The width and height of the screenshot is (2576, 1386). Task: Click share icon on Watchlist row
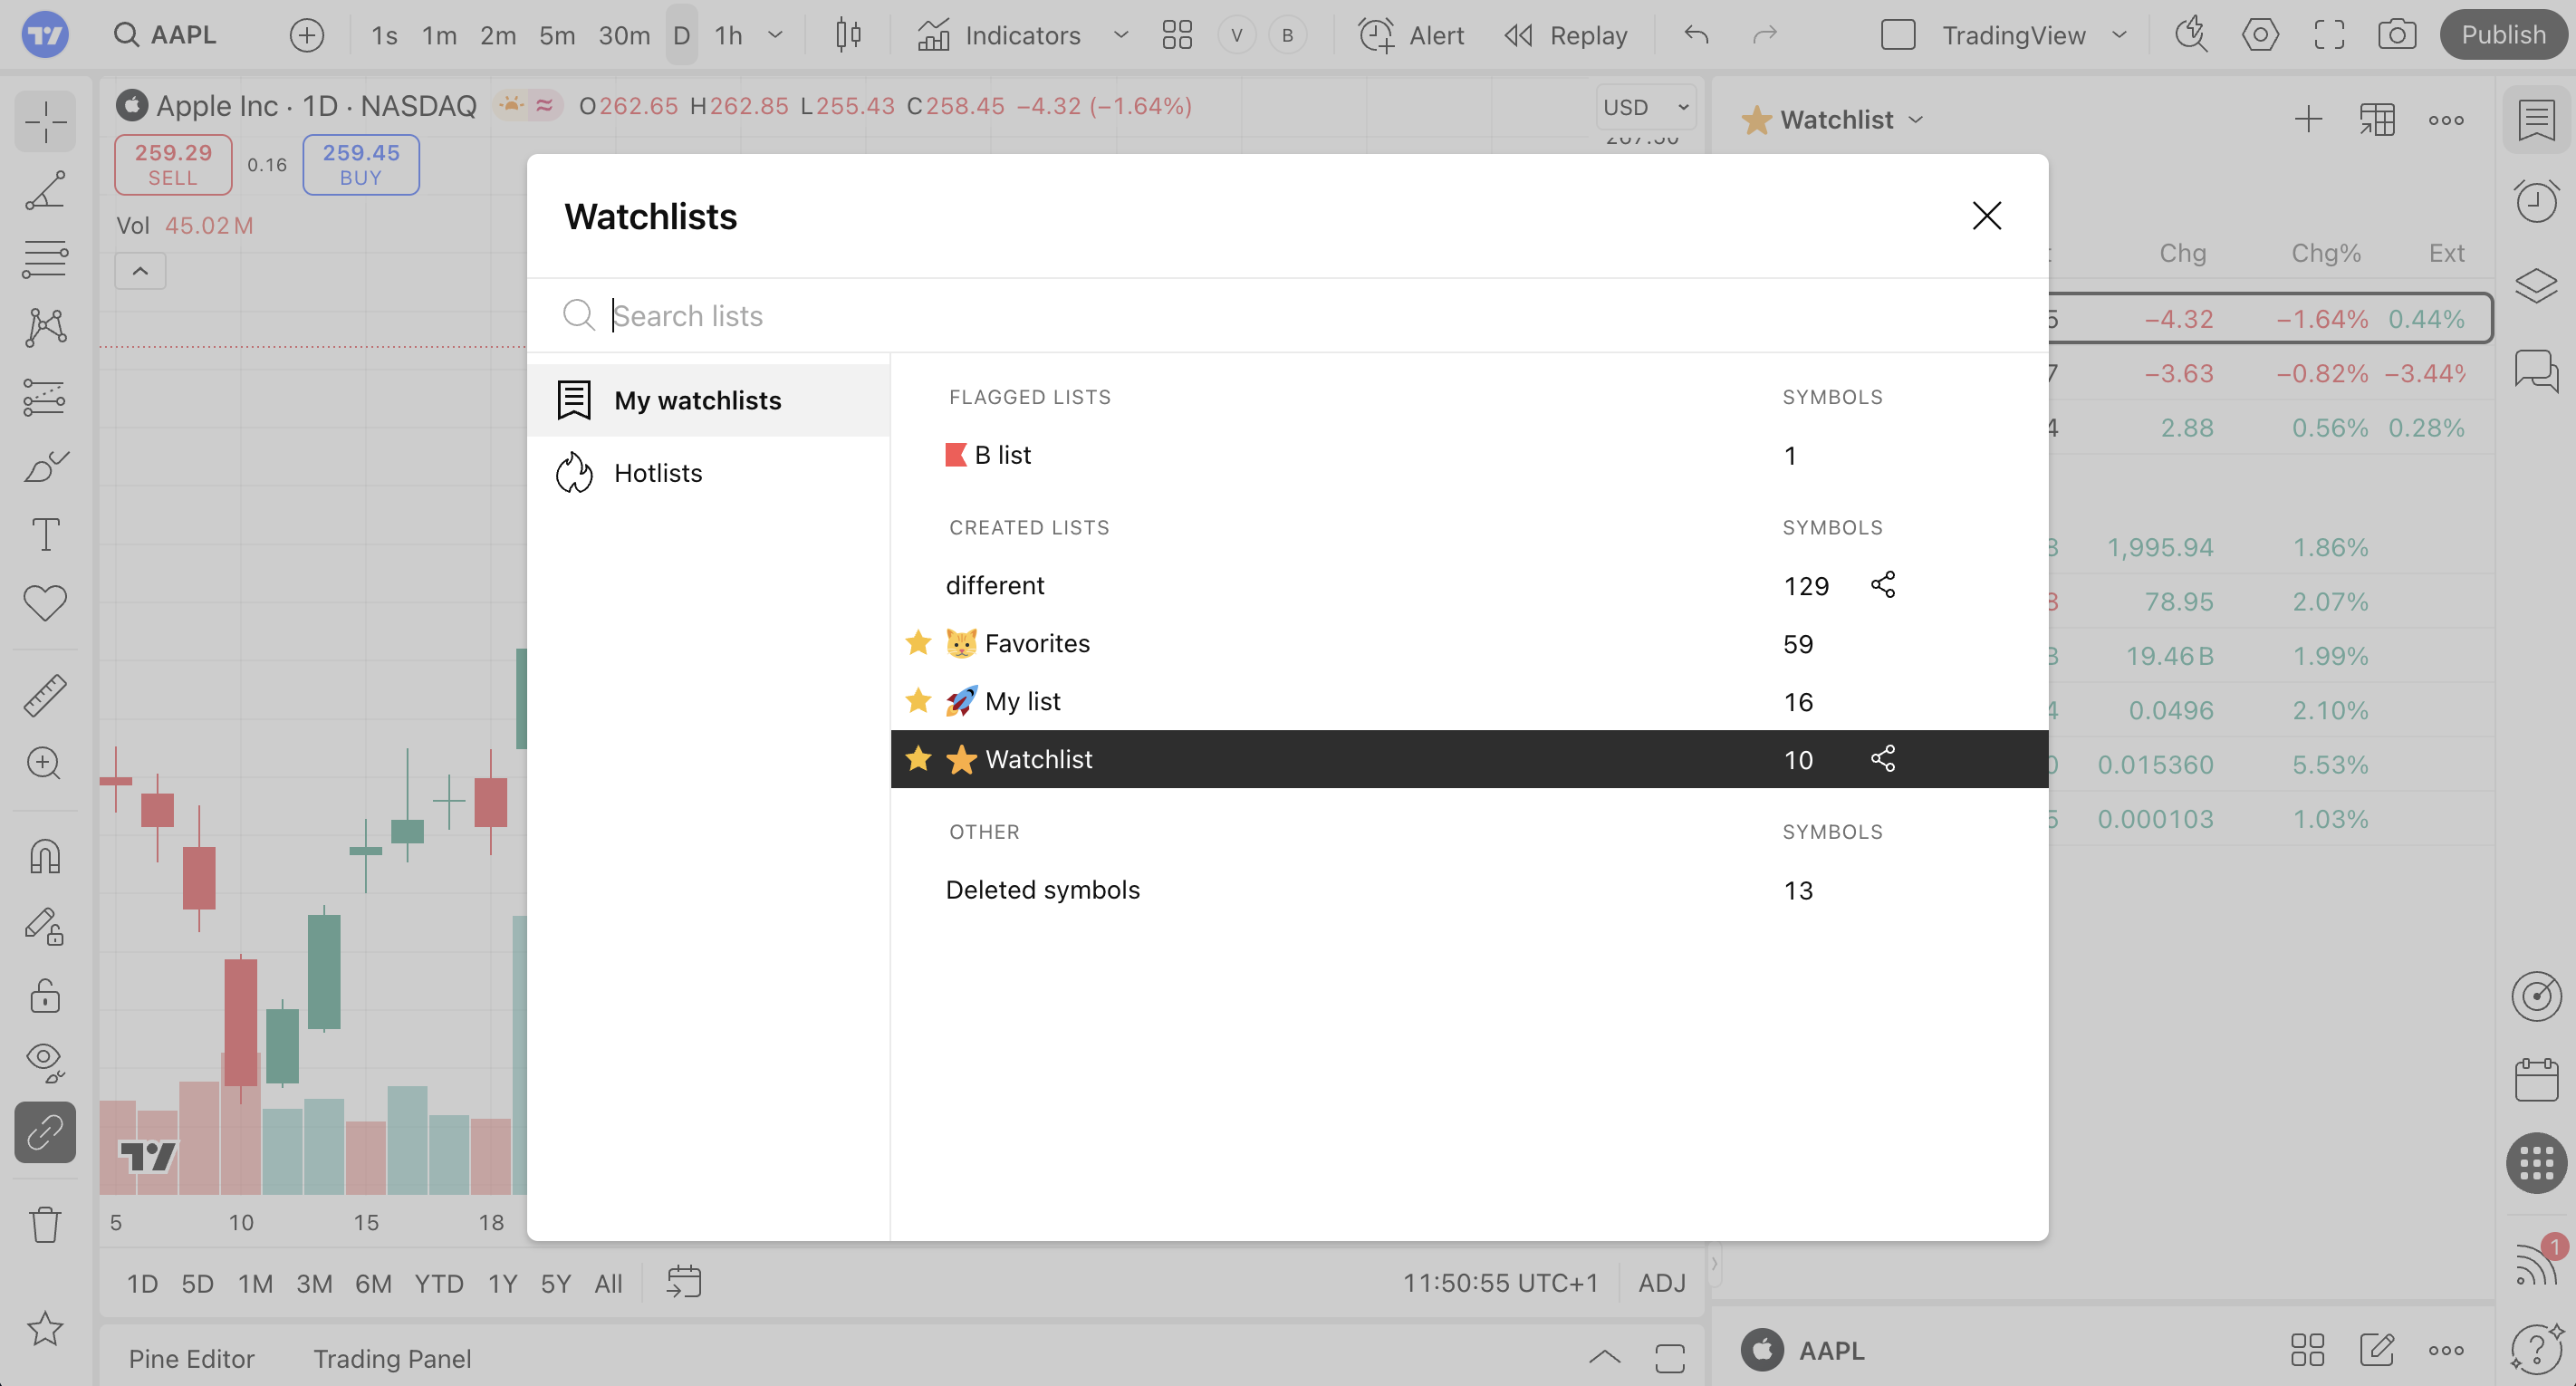pyautogui.click(x=1882, y=759)
